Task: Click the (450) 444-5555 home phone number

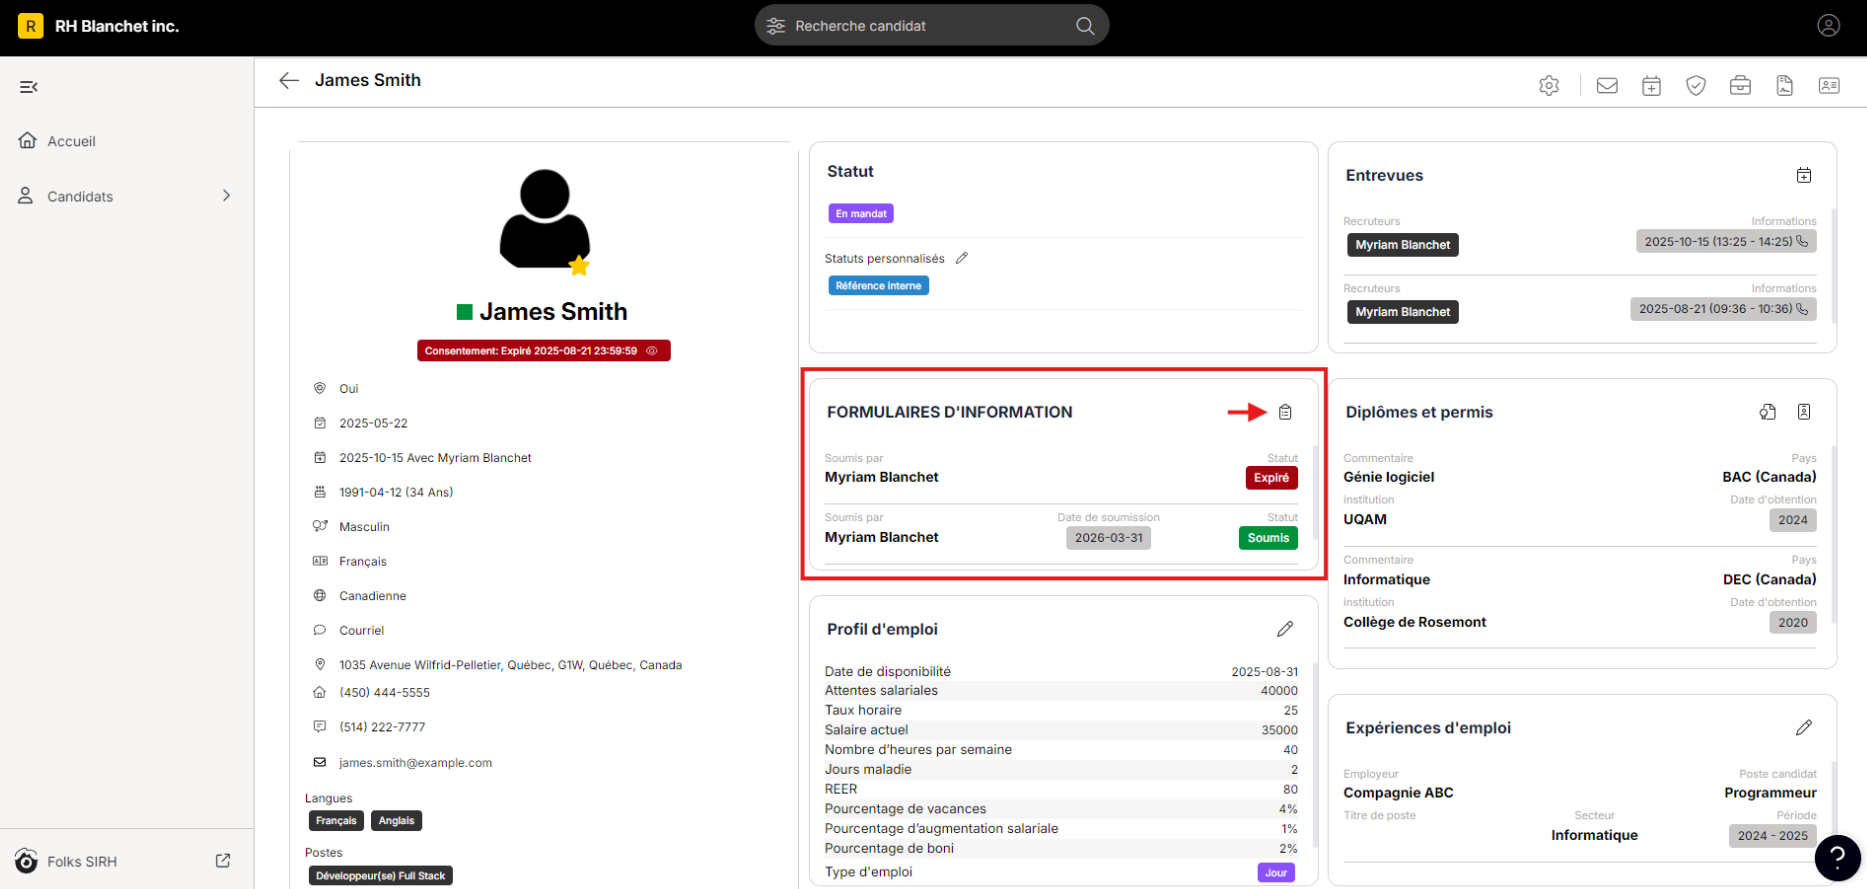Action: tap(385, 693)
